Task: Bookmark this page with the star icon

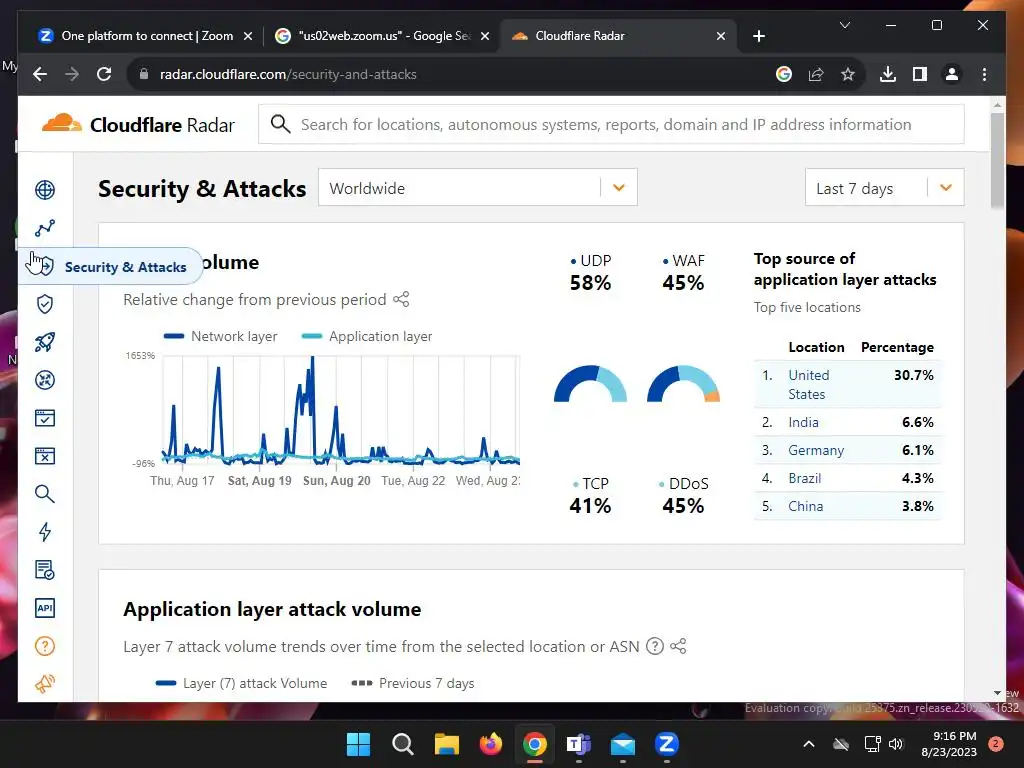Action: (x=847, y=74)
